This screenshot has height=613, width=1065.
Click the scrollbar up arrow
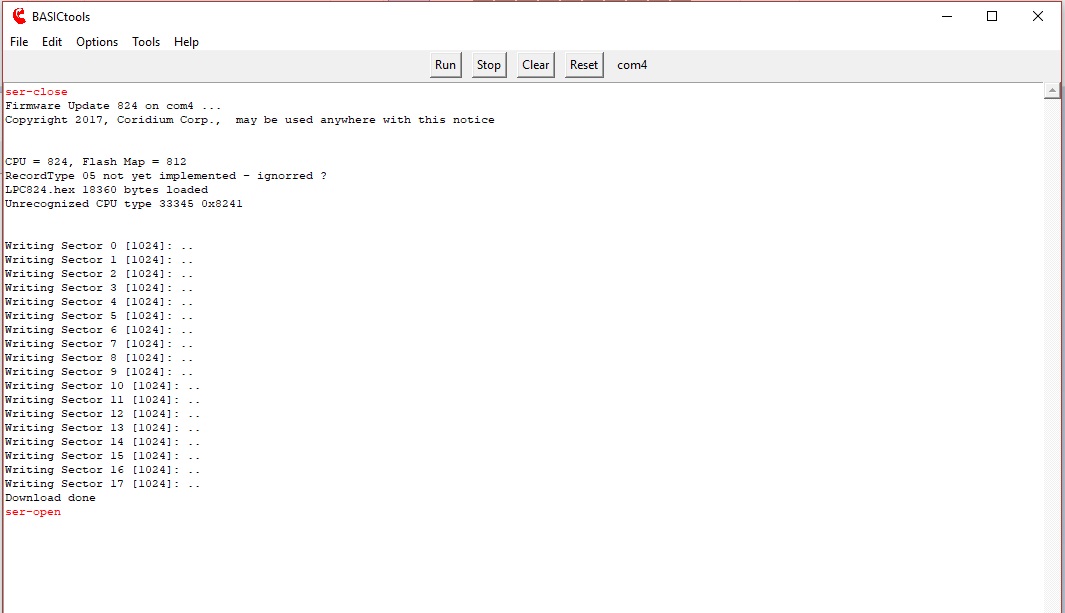(x=1052, y=91)
